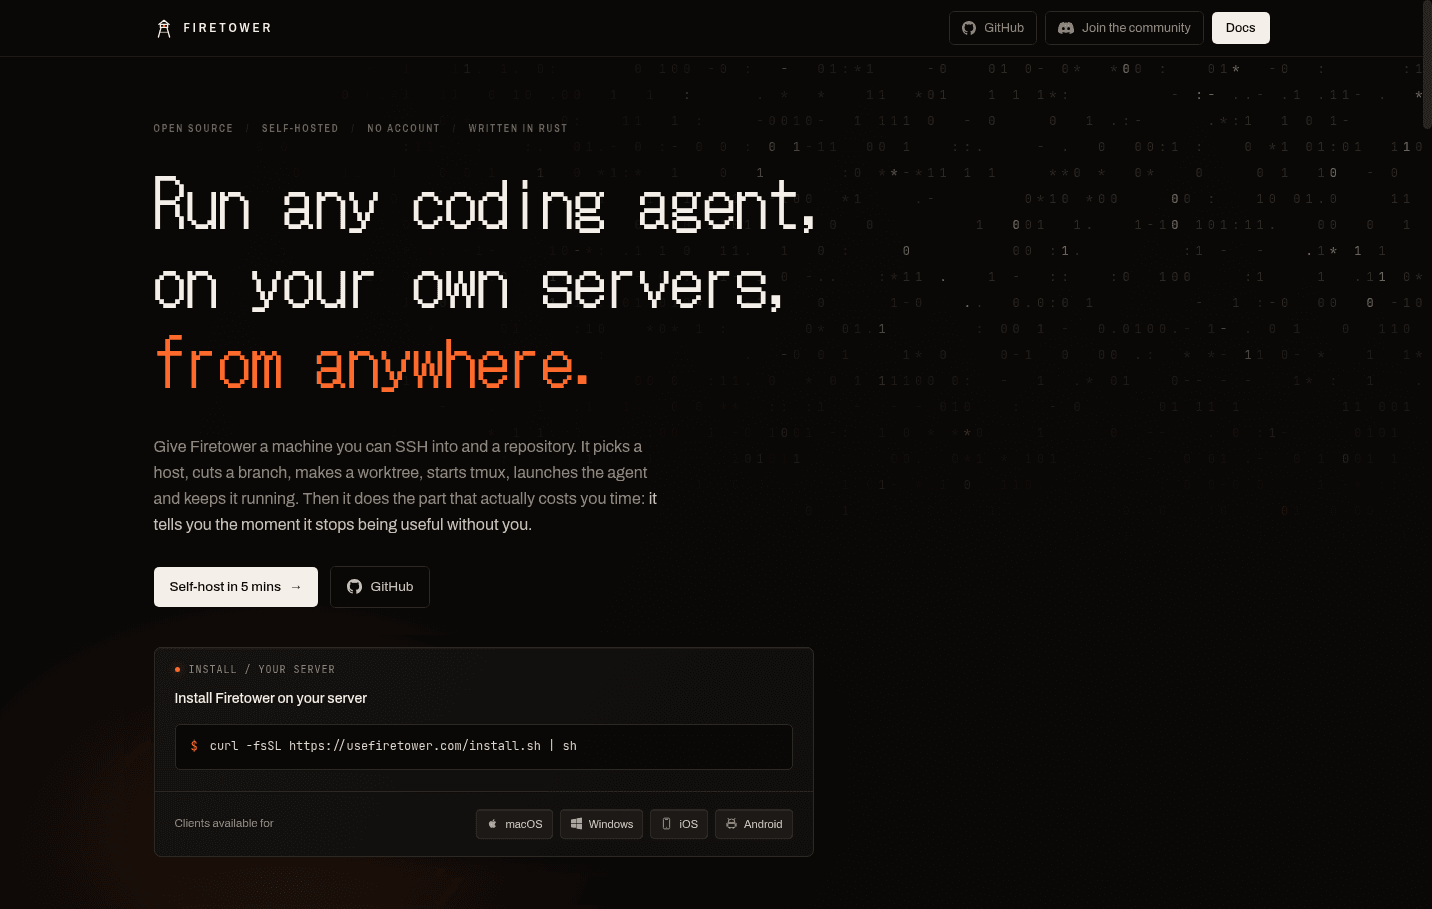Click the page's vertical scrollbar thumb
The height and width of the screenshot is (909, 1432).
(1427, 64)
